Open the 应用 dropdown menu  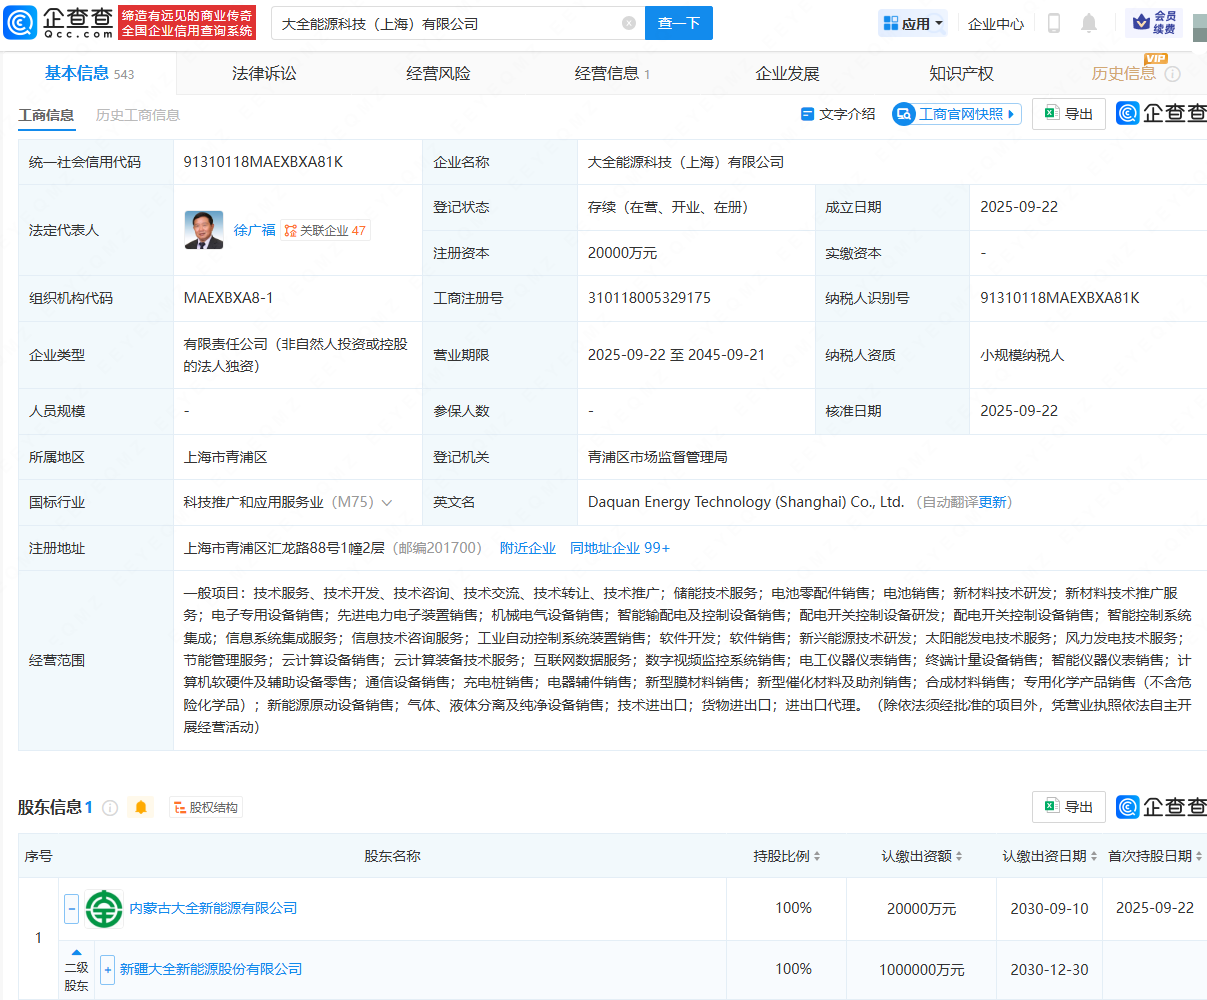point(912,23)
